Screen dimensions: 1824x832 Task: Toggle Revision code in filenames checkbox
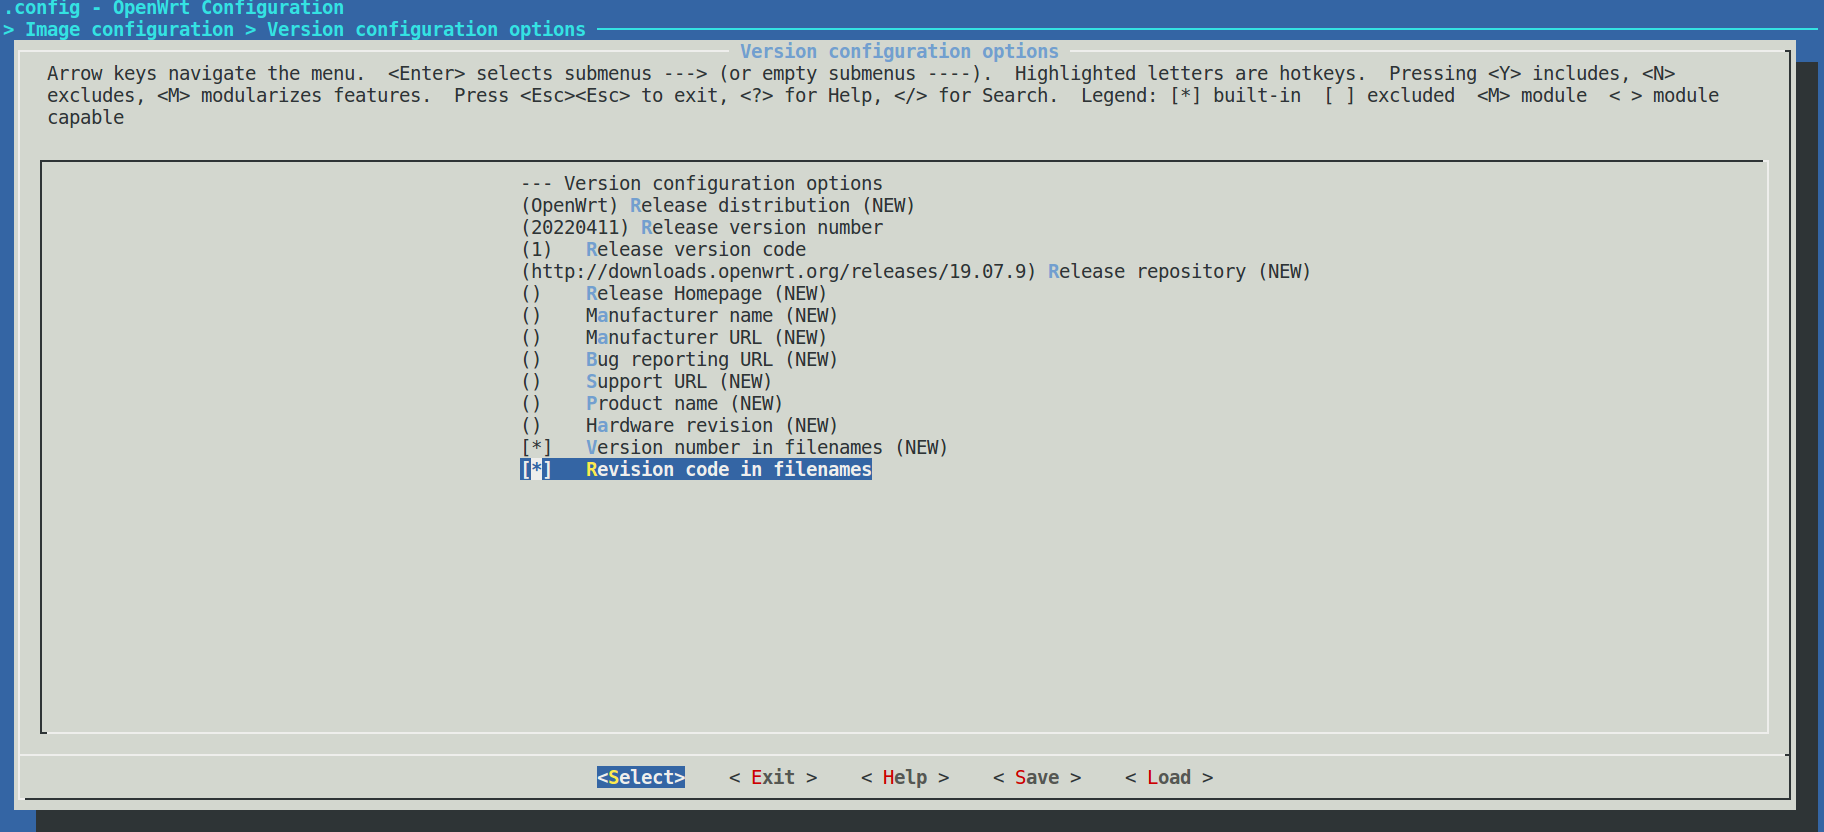coord(536,470)
